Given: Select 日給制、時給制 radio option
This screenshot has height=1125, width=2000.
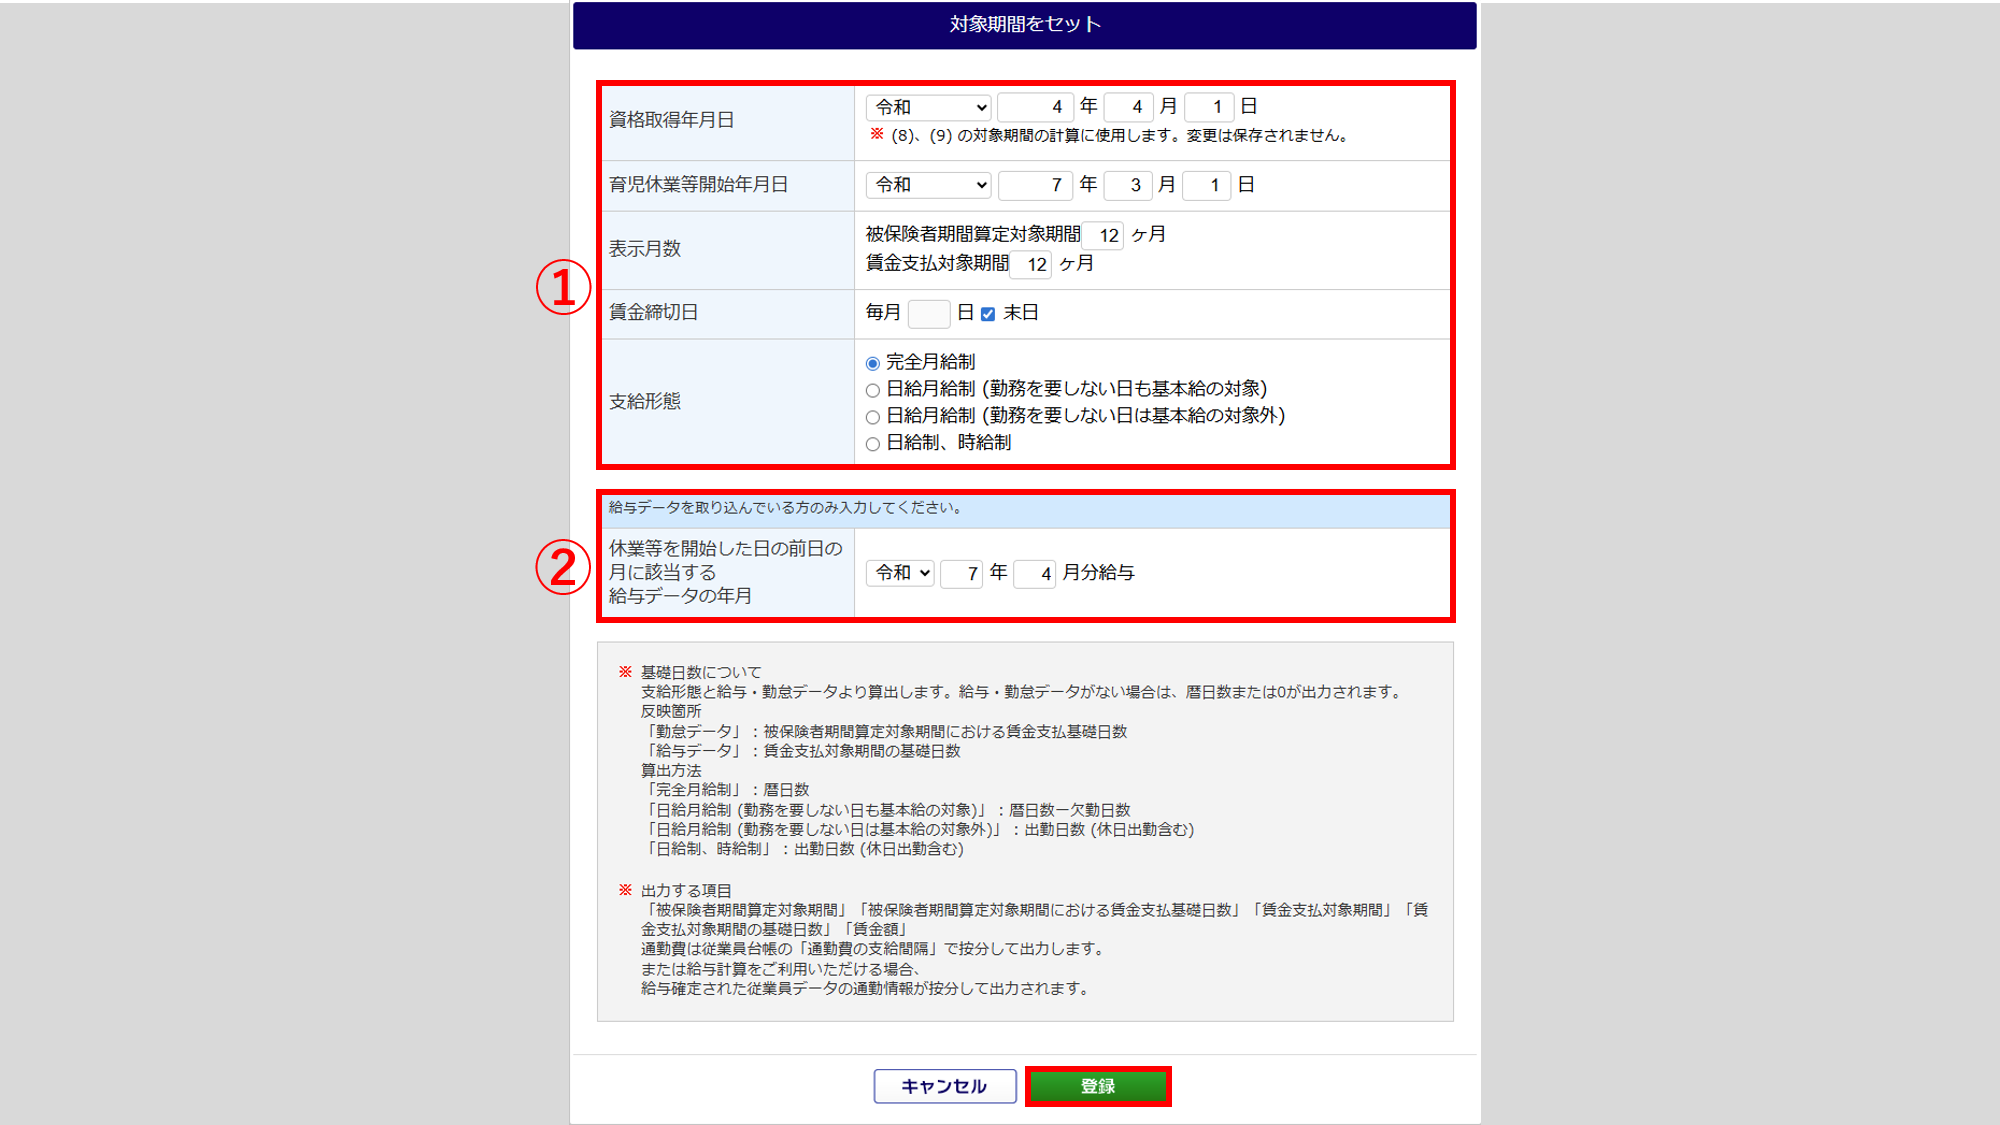Looking at the screenshot, I should (873, 444).
